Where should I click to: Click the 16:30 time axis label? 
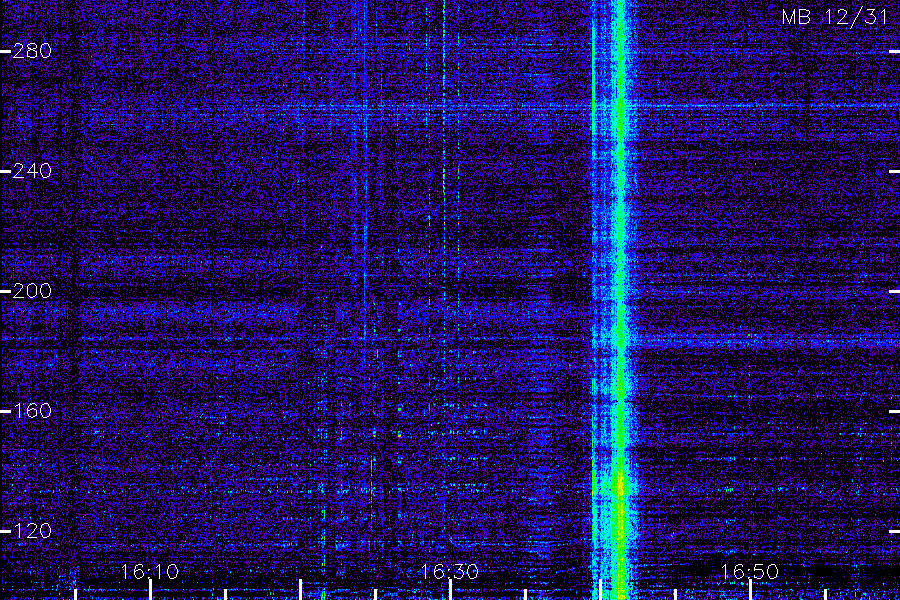pos(449,571)
